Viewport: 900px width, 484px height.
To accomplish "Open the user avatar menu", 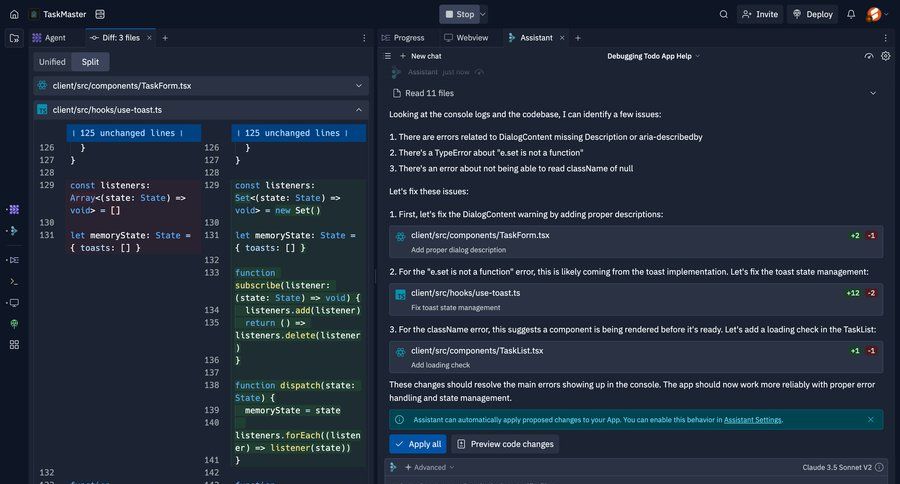I will click(x=874, y=14).
